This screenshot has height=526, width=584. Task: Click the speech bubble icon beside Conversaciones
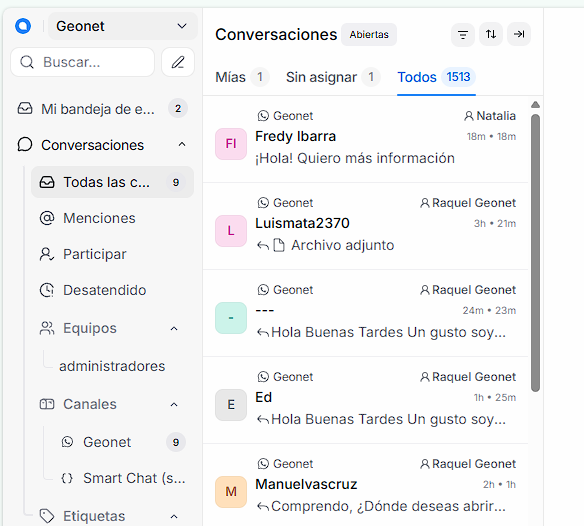[x=25, y=145]
